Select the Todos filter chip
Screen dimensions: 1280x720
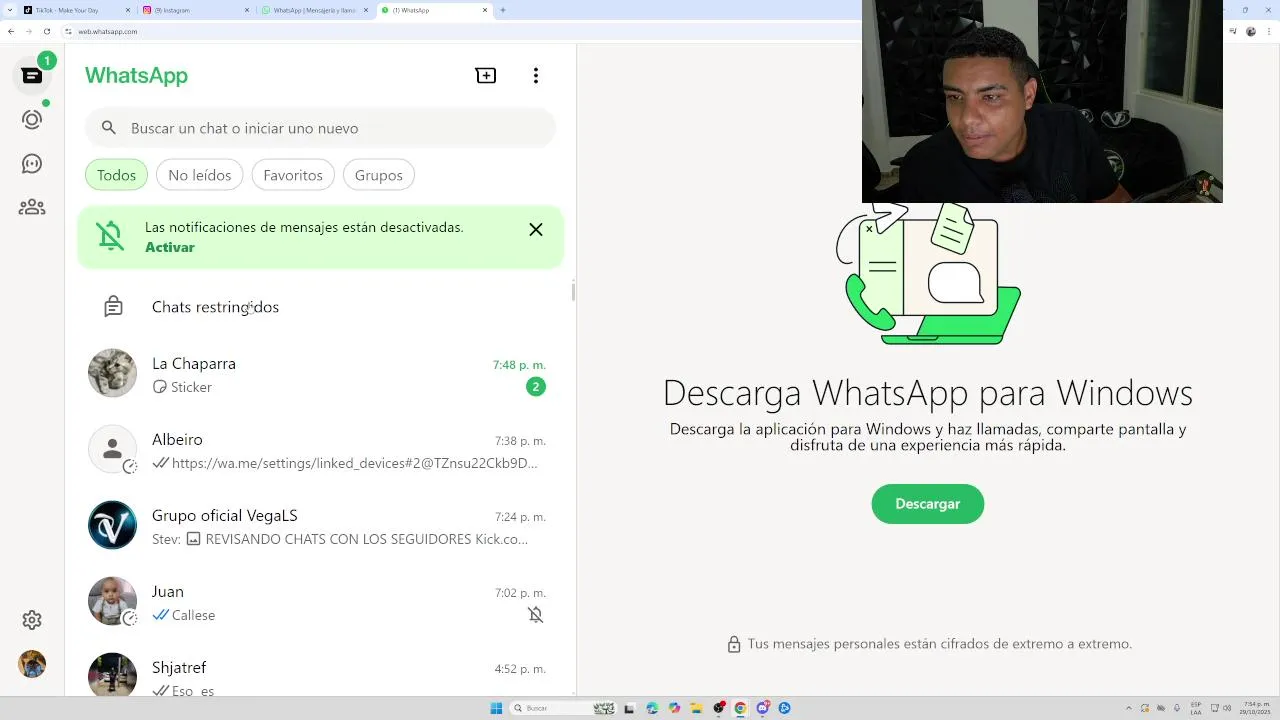[117, 175]
